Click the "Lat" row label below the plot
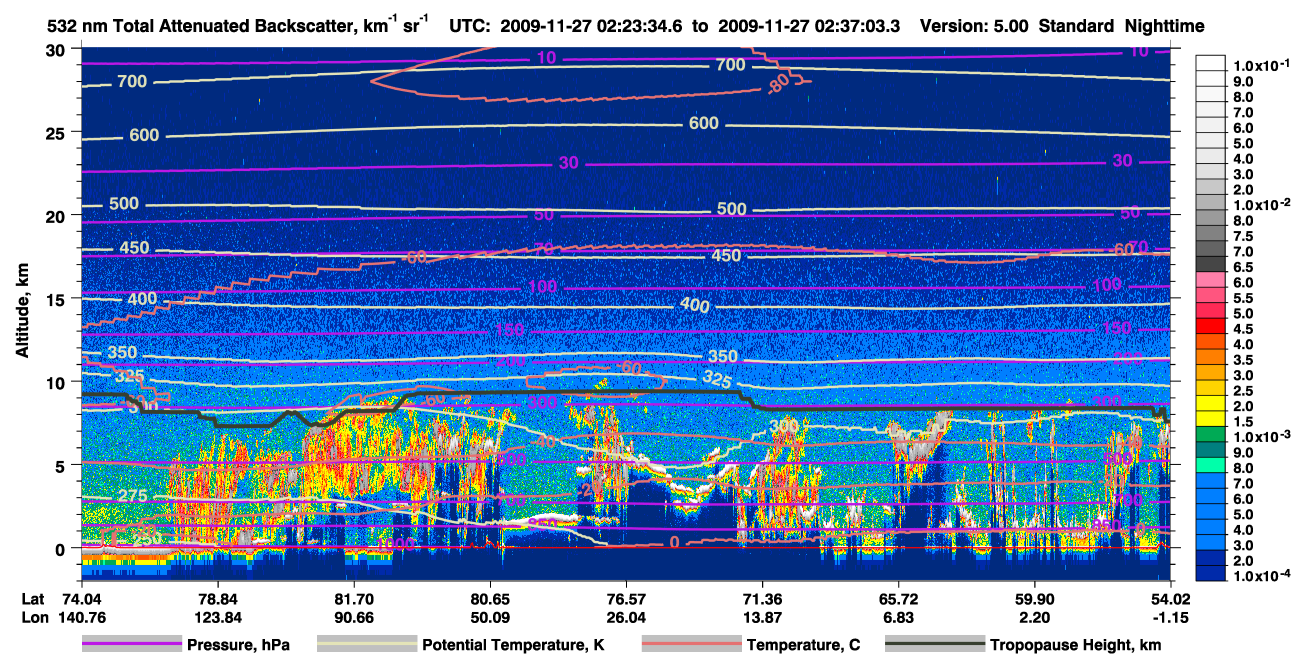 coord(33,598)
